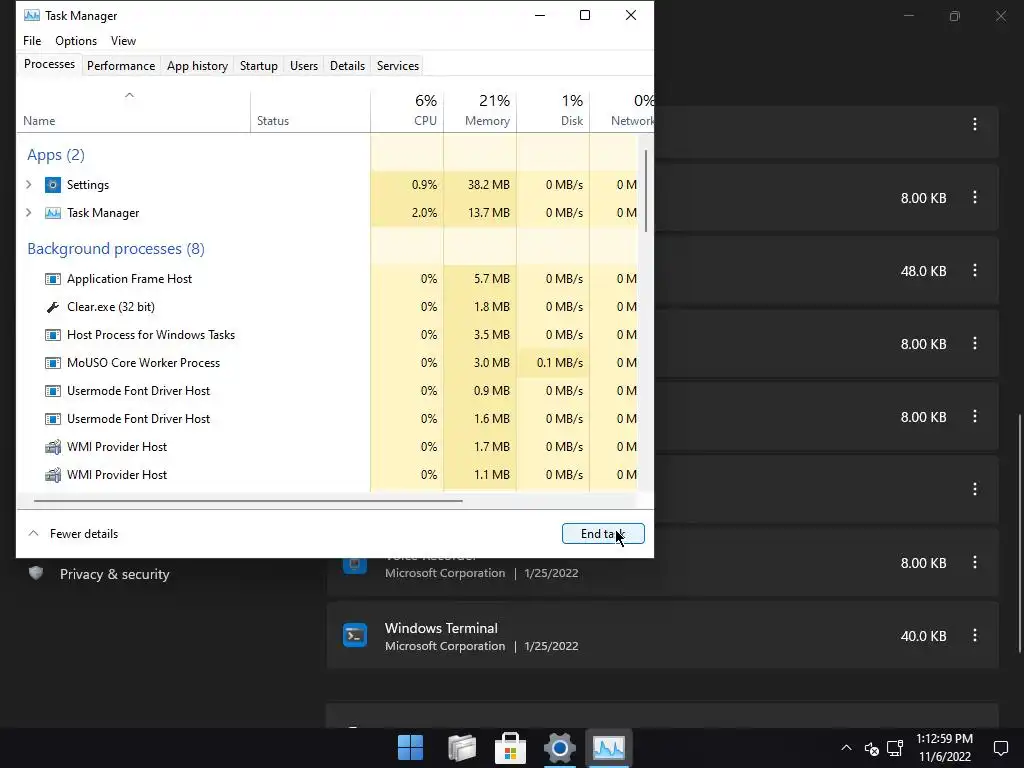The image size is (1024, 768).
Task: Click the Privacy & security shield icon
Action: click(x=36, y=573)
